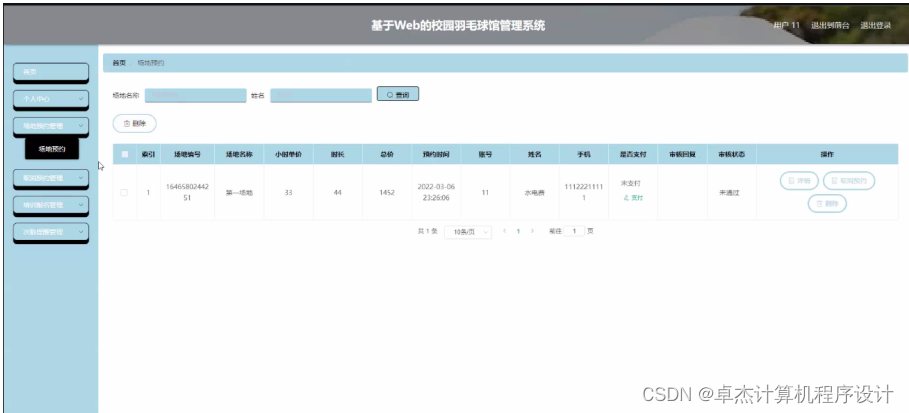The width and height of the screenshot is (909, 413).
Task: Click the 时长 value 44
Action: tap(337, 193)
